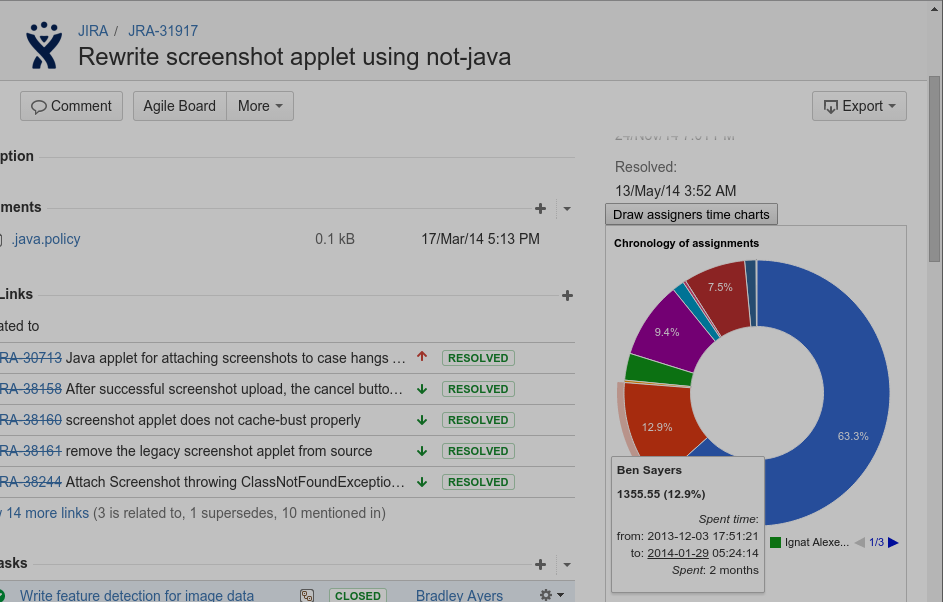943x602 pixels.
Task: Click the priority arrow icon for JRA-38160
Action: (x=422, y=420)
